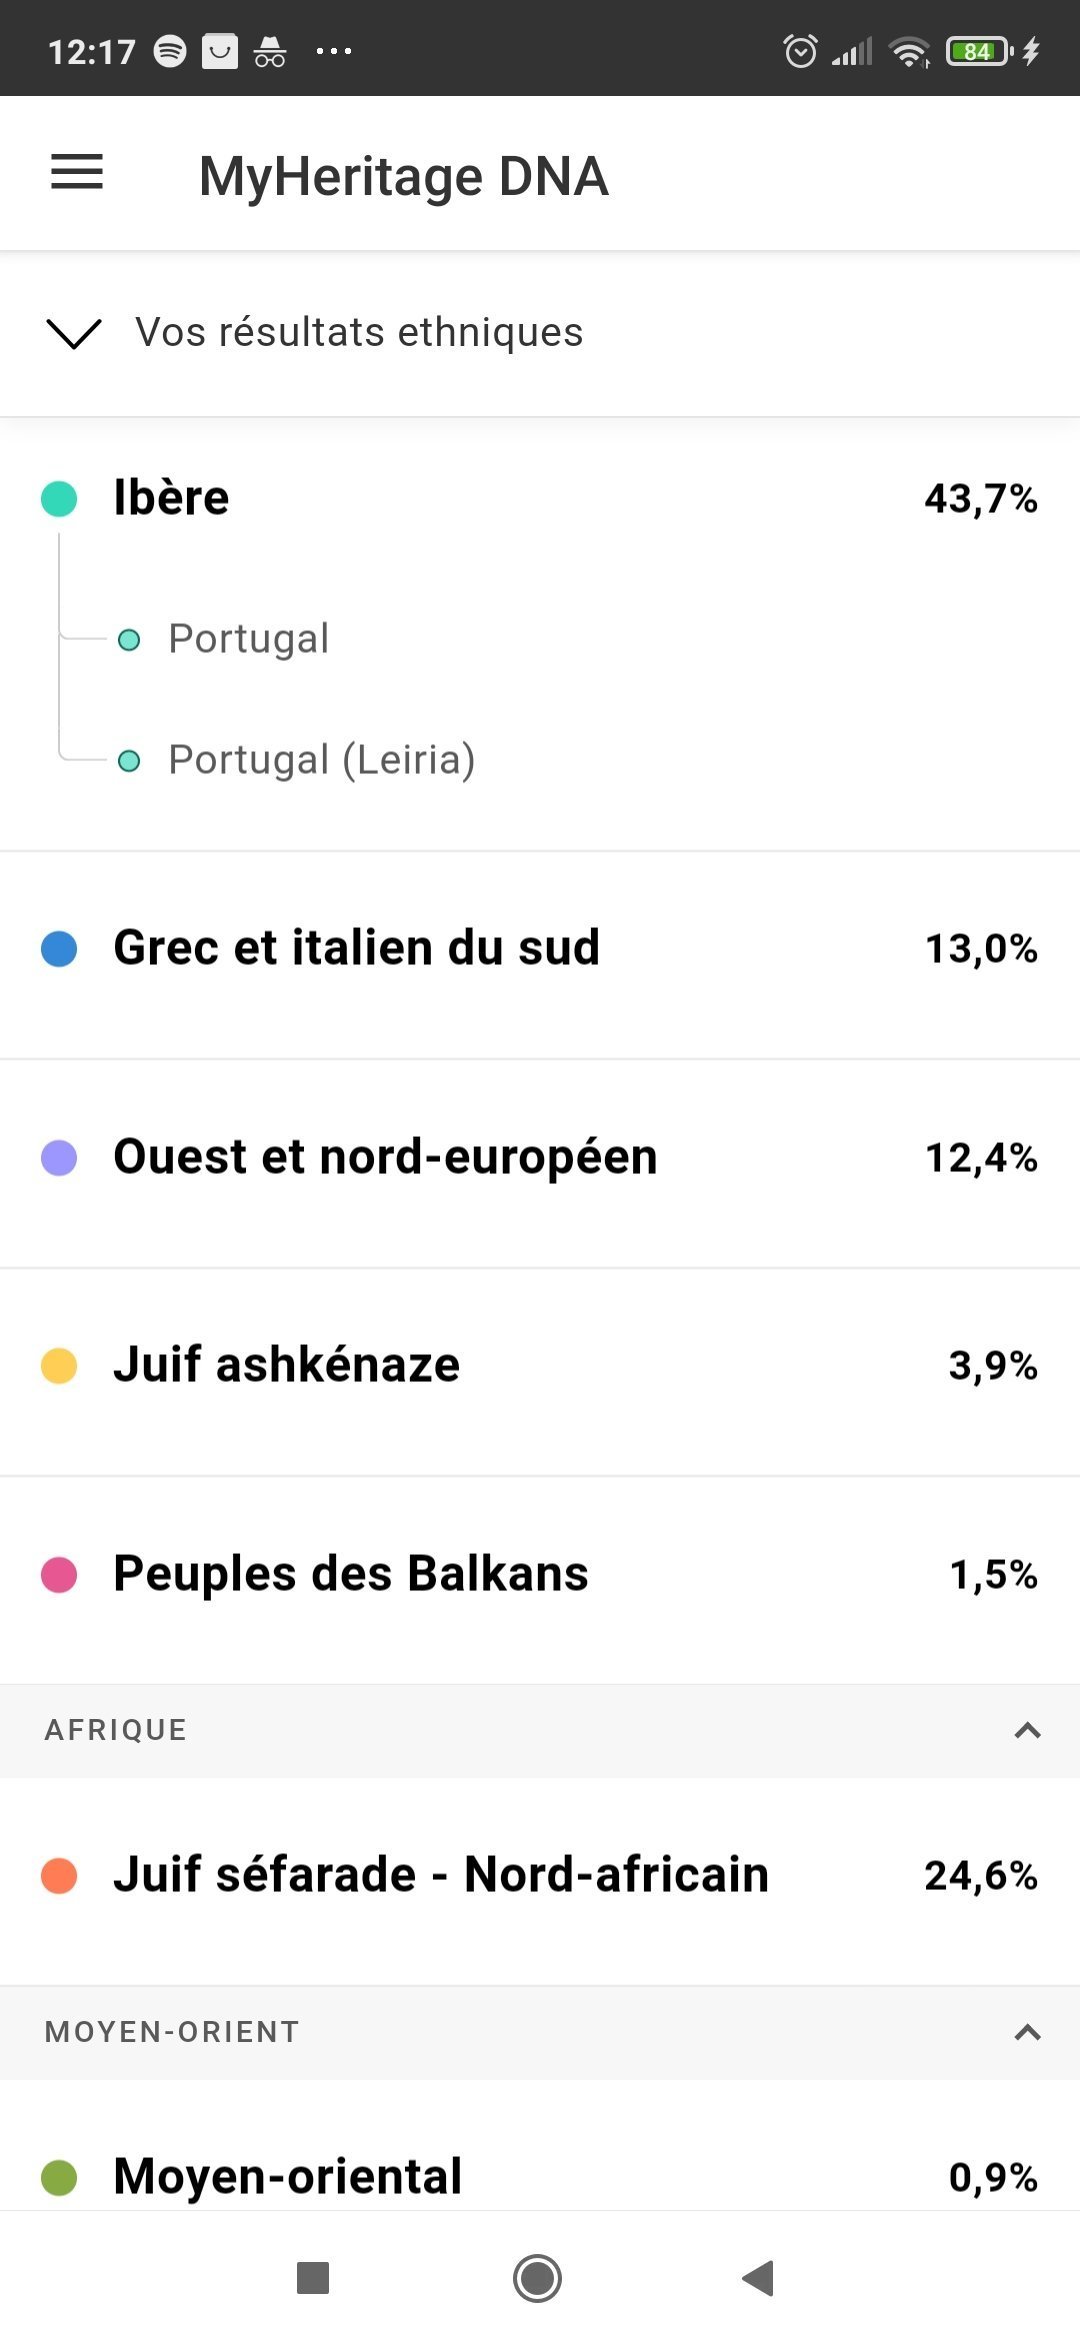The image size is (1080, 2340).
Task: Open Grec et italien du sud
Action: [356, 948]
